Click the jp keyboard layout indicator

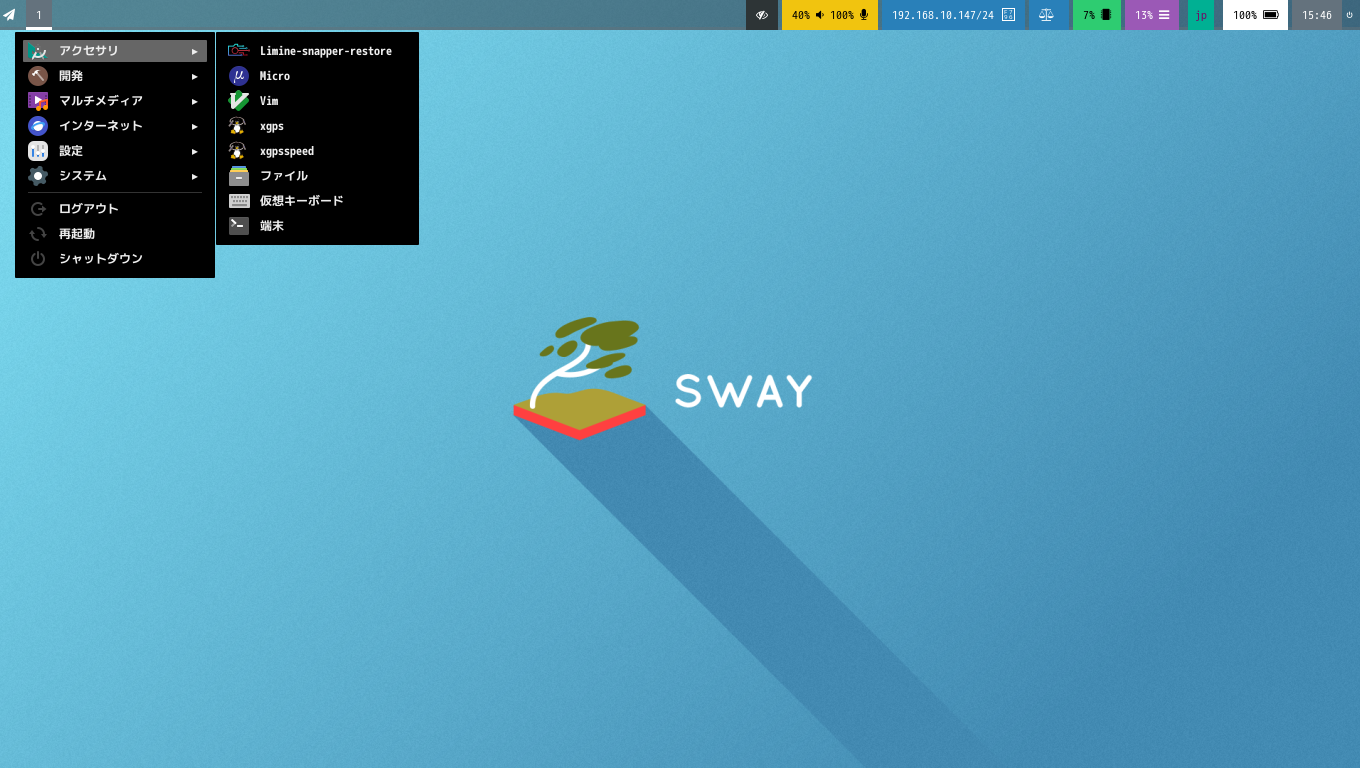[x=1201, y=15]
